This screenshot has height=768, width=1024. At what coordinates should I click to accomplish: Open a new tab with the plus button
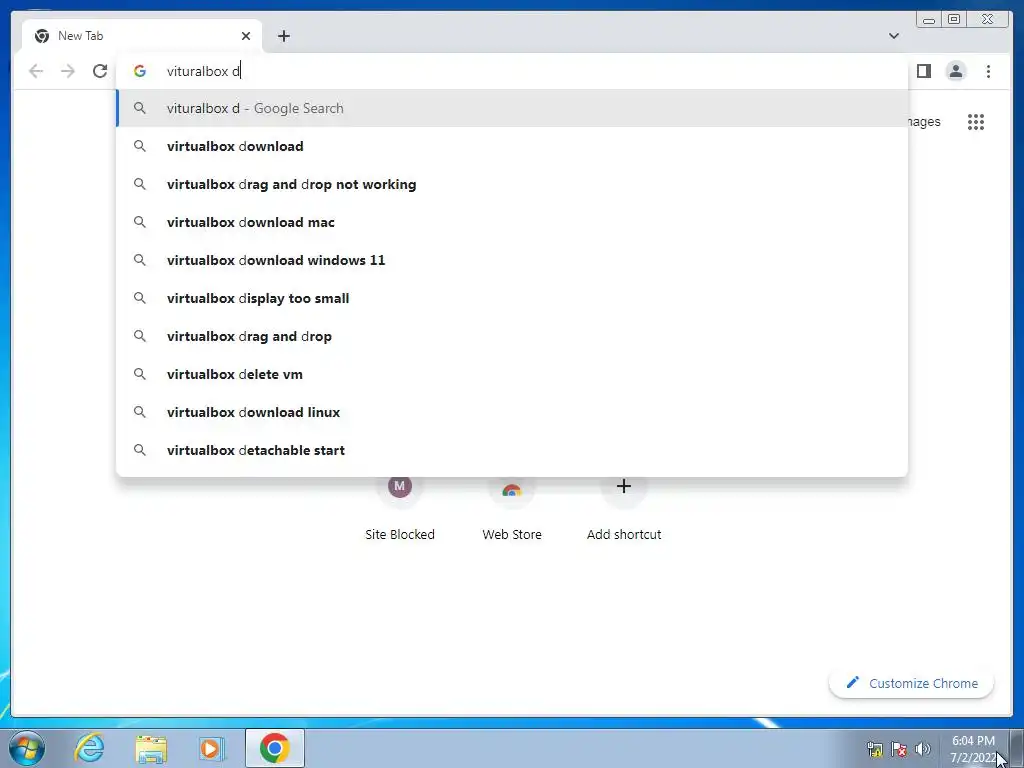(x=283, y=36)
